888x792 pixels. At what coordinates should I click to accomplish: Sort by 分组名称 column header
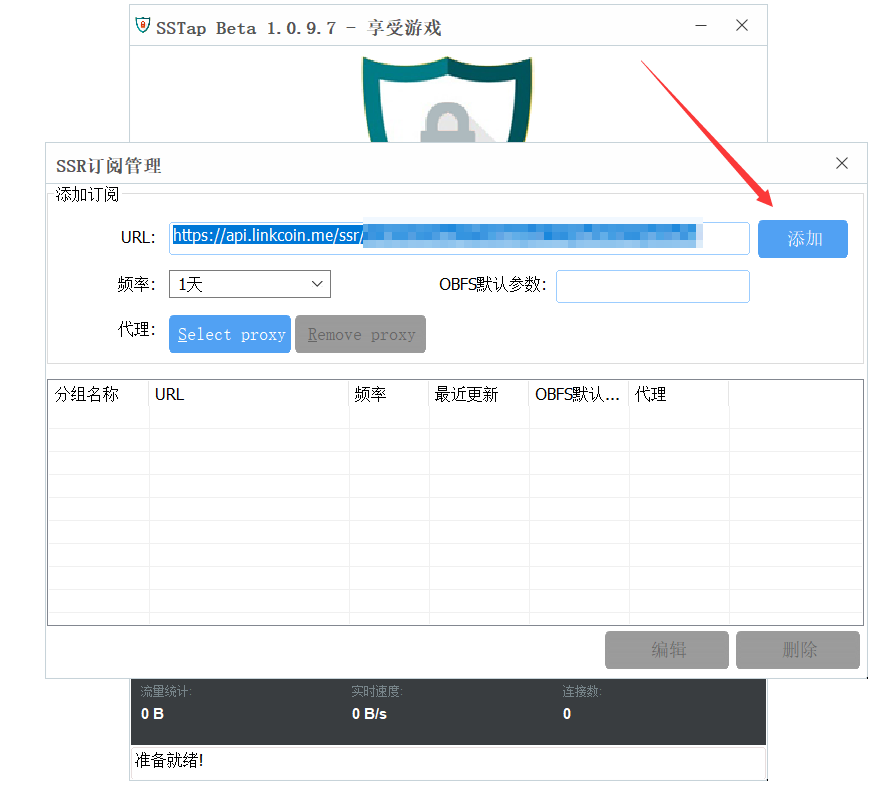point(99,394)
